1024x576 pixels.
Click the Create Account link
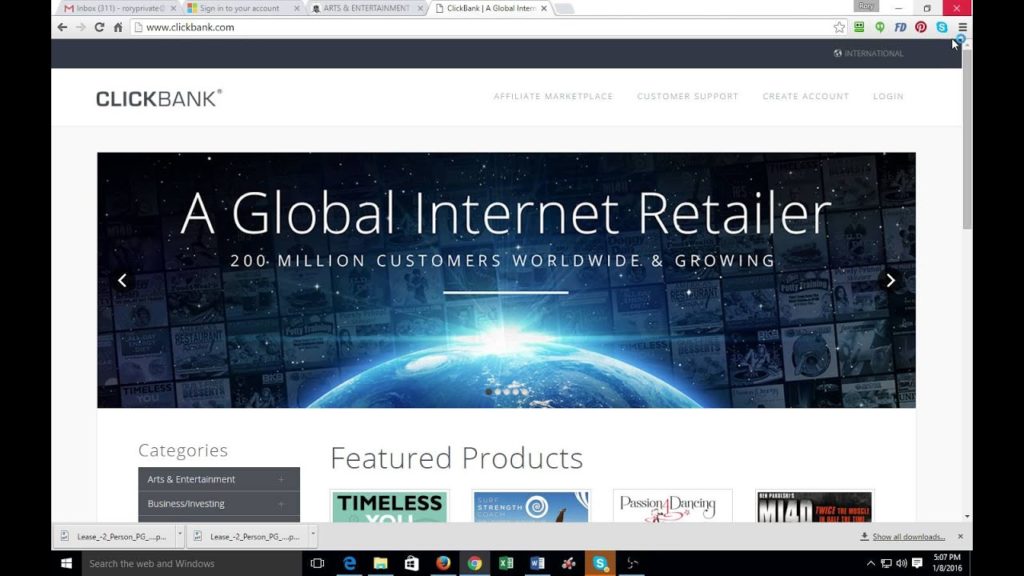point(806,96)
